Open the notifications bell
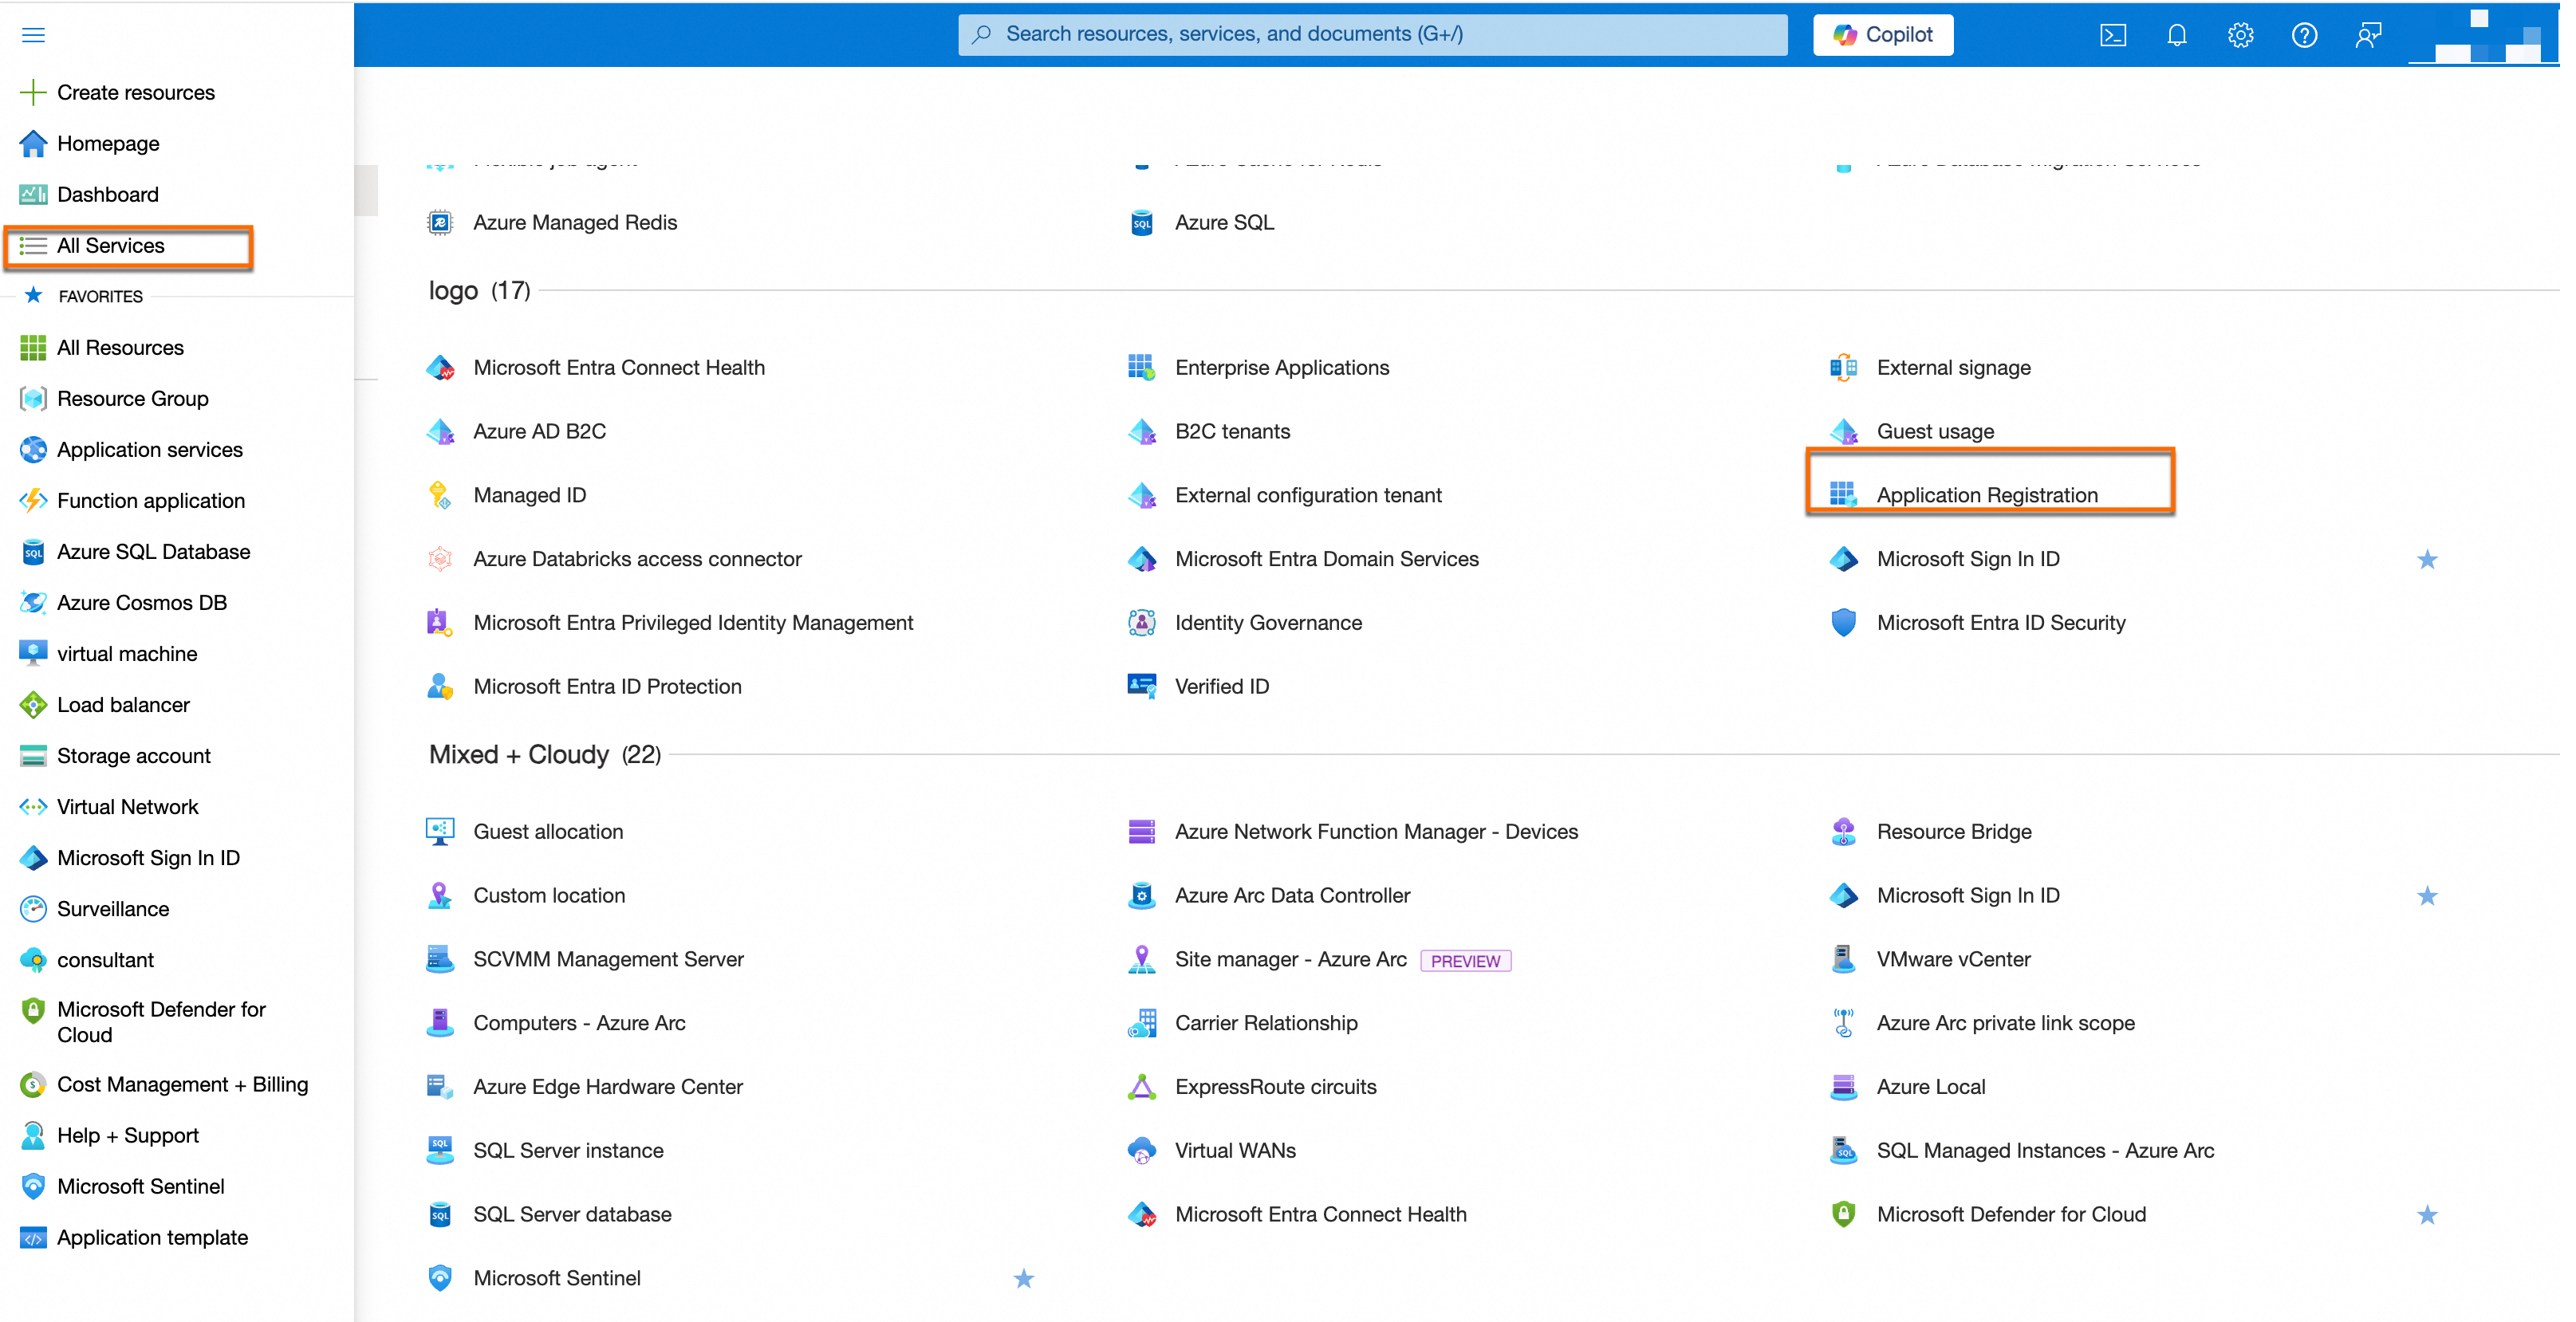This screenshot has width=2576, height=1322. [2176, 36]
